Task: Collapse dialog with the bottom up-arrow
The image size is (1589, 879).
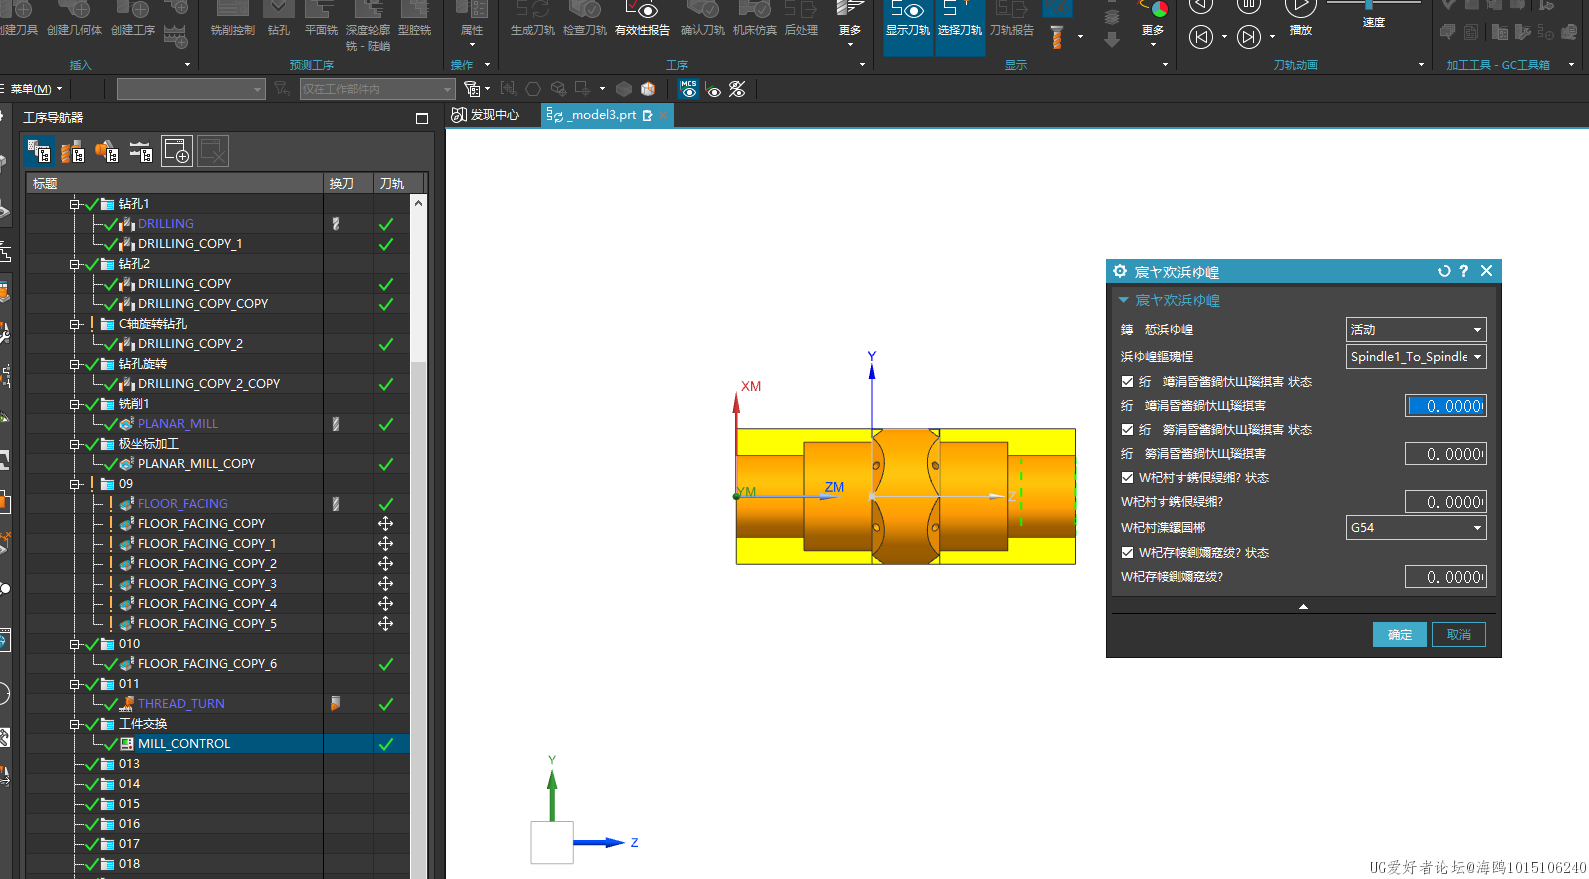Action: pos(1303,607)
